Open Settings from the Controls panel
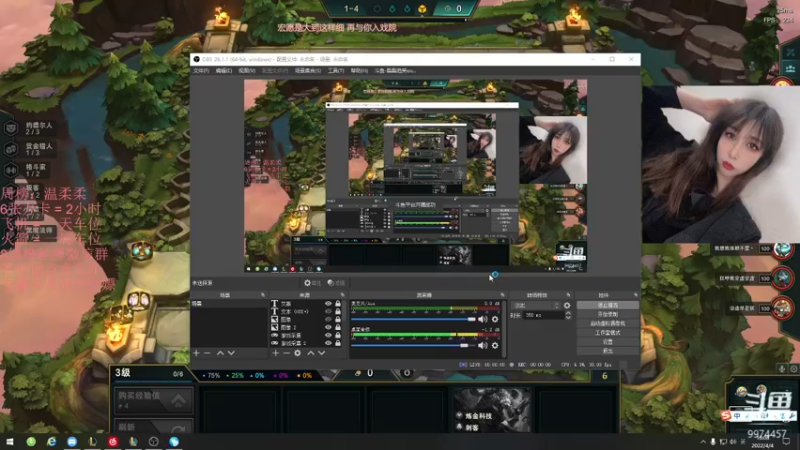Viewport: 800px width, 450px height. 607,342
